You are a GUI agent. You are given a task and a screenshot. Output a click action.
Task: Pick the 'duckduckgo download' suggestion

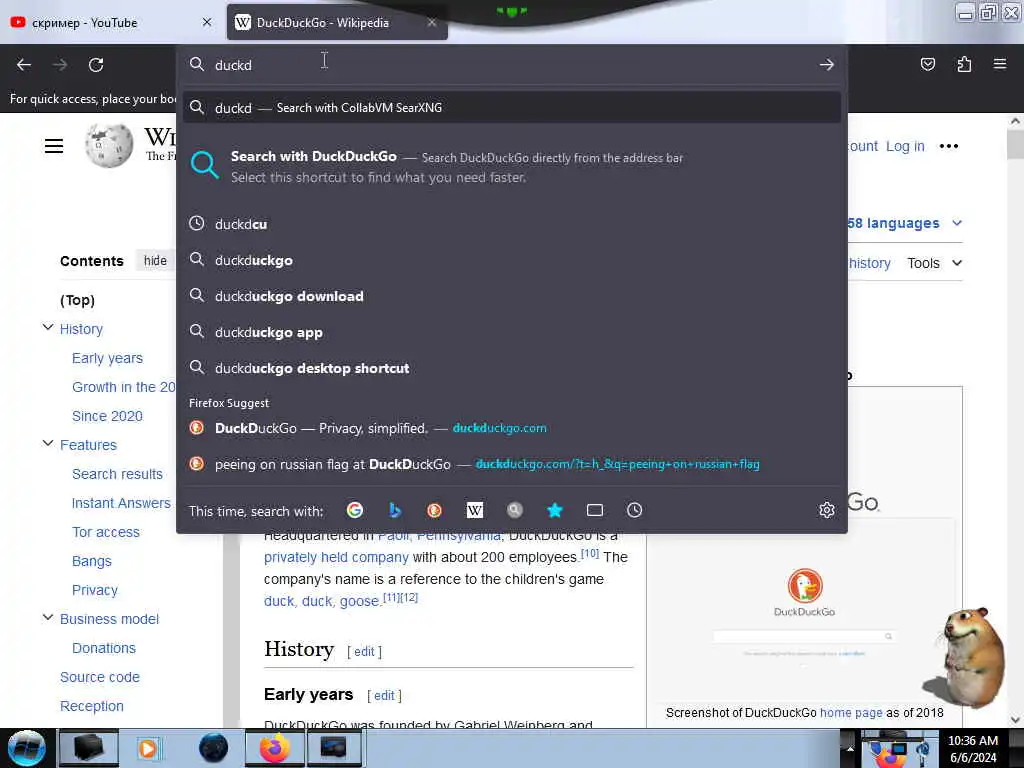coord(512,296)
